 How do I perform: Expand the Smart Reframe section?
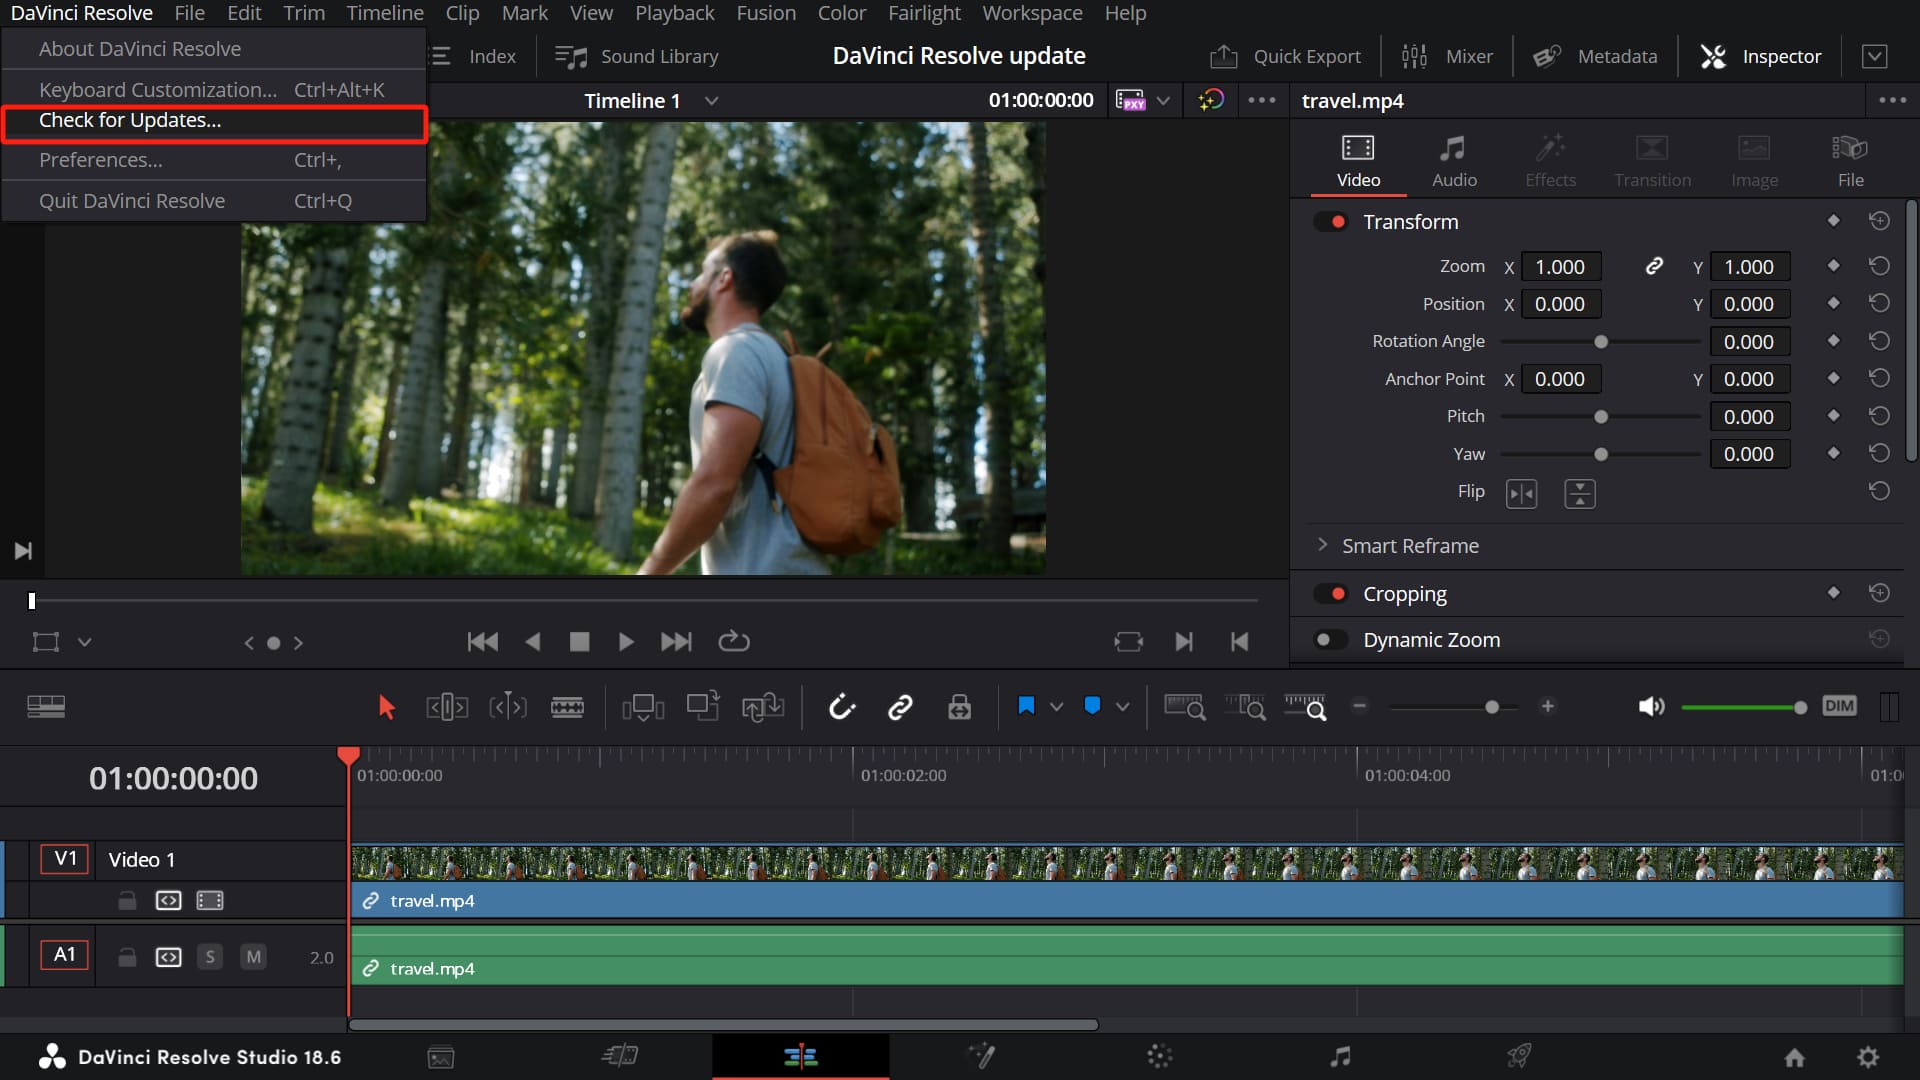click(1323, 545)
